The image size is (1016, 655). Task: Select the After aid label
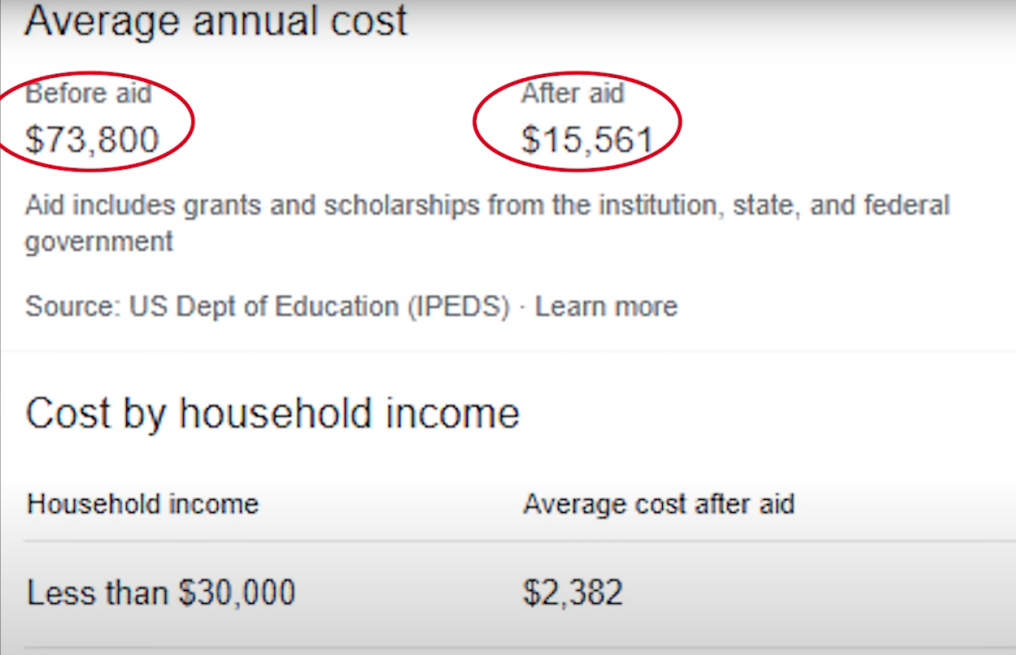[x=573, y=94]
